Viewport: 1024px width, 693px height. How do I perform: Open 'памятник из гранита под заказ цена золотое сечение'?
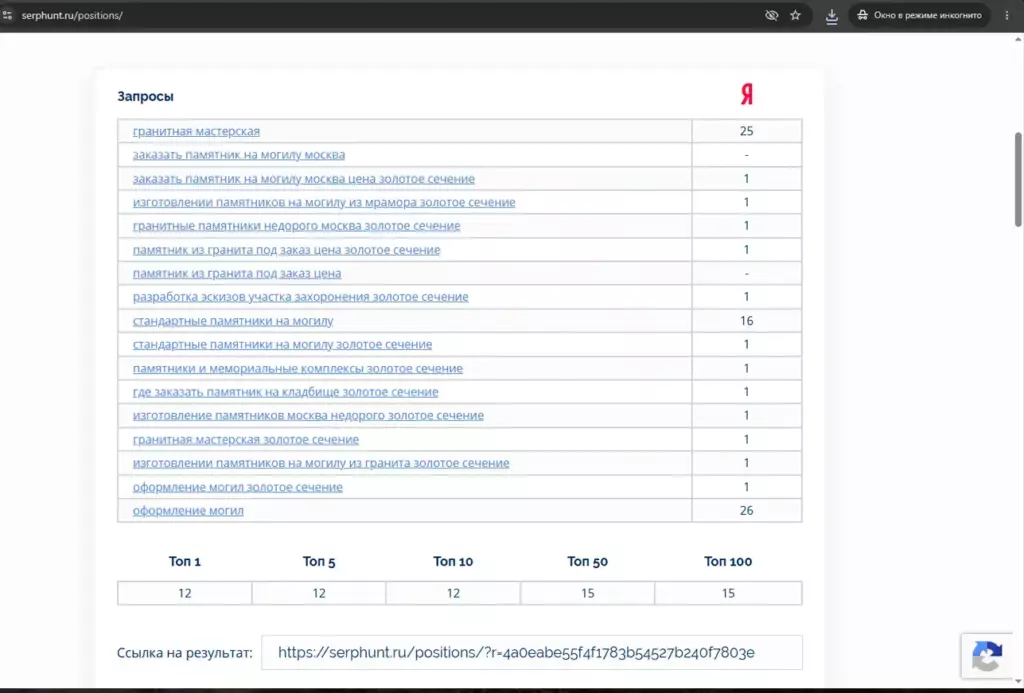[286, 250]
